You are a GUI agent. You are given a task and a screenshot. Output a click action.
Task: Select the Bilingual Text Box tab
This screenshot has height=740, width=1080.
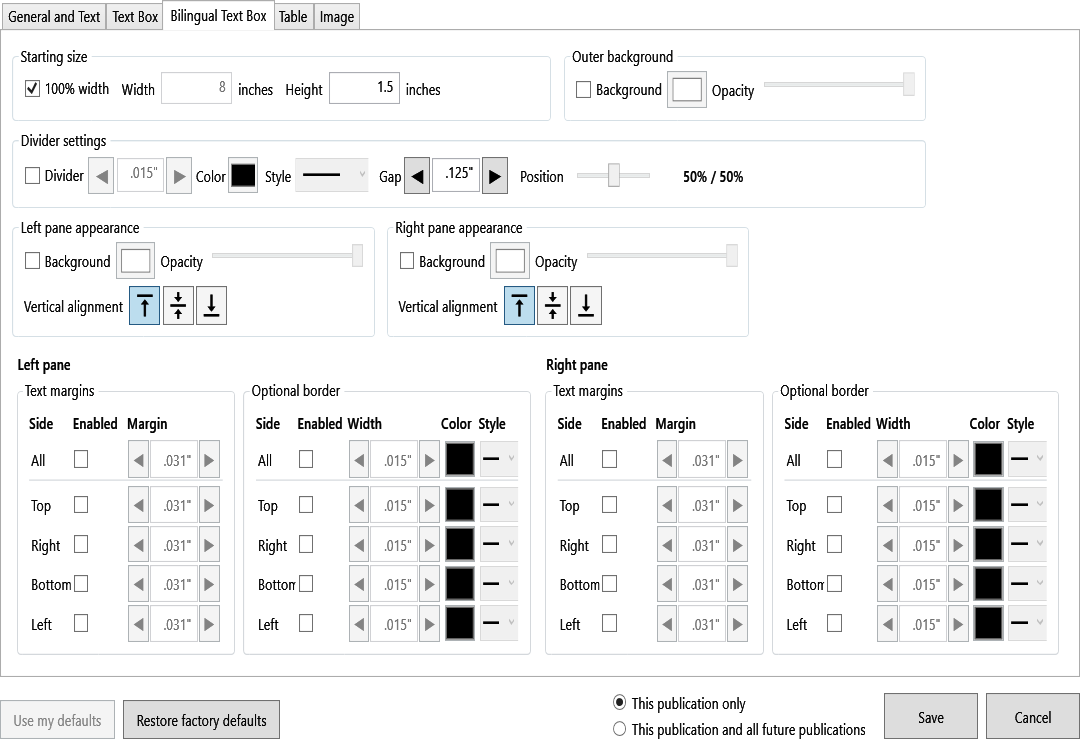218,15
